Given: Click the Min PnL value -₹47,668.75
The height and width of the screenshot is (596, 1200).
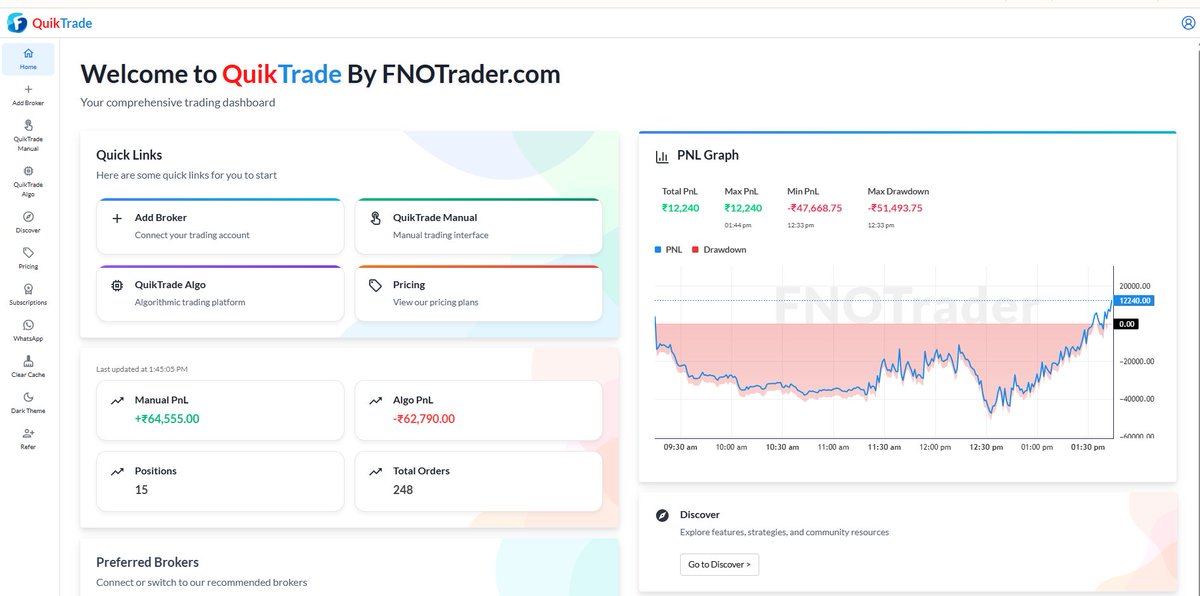Looking at the screenshot, I should tap(814, 208).
